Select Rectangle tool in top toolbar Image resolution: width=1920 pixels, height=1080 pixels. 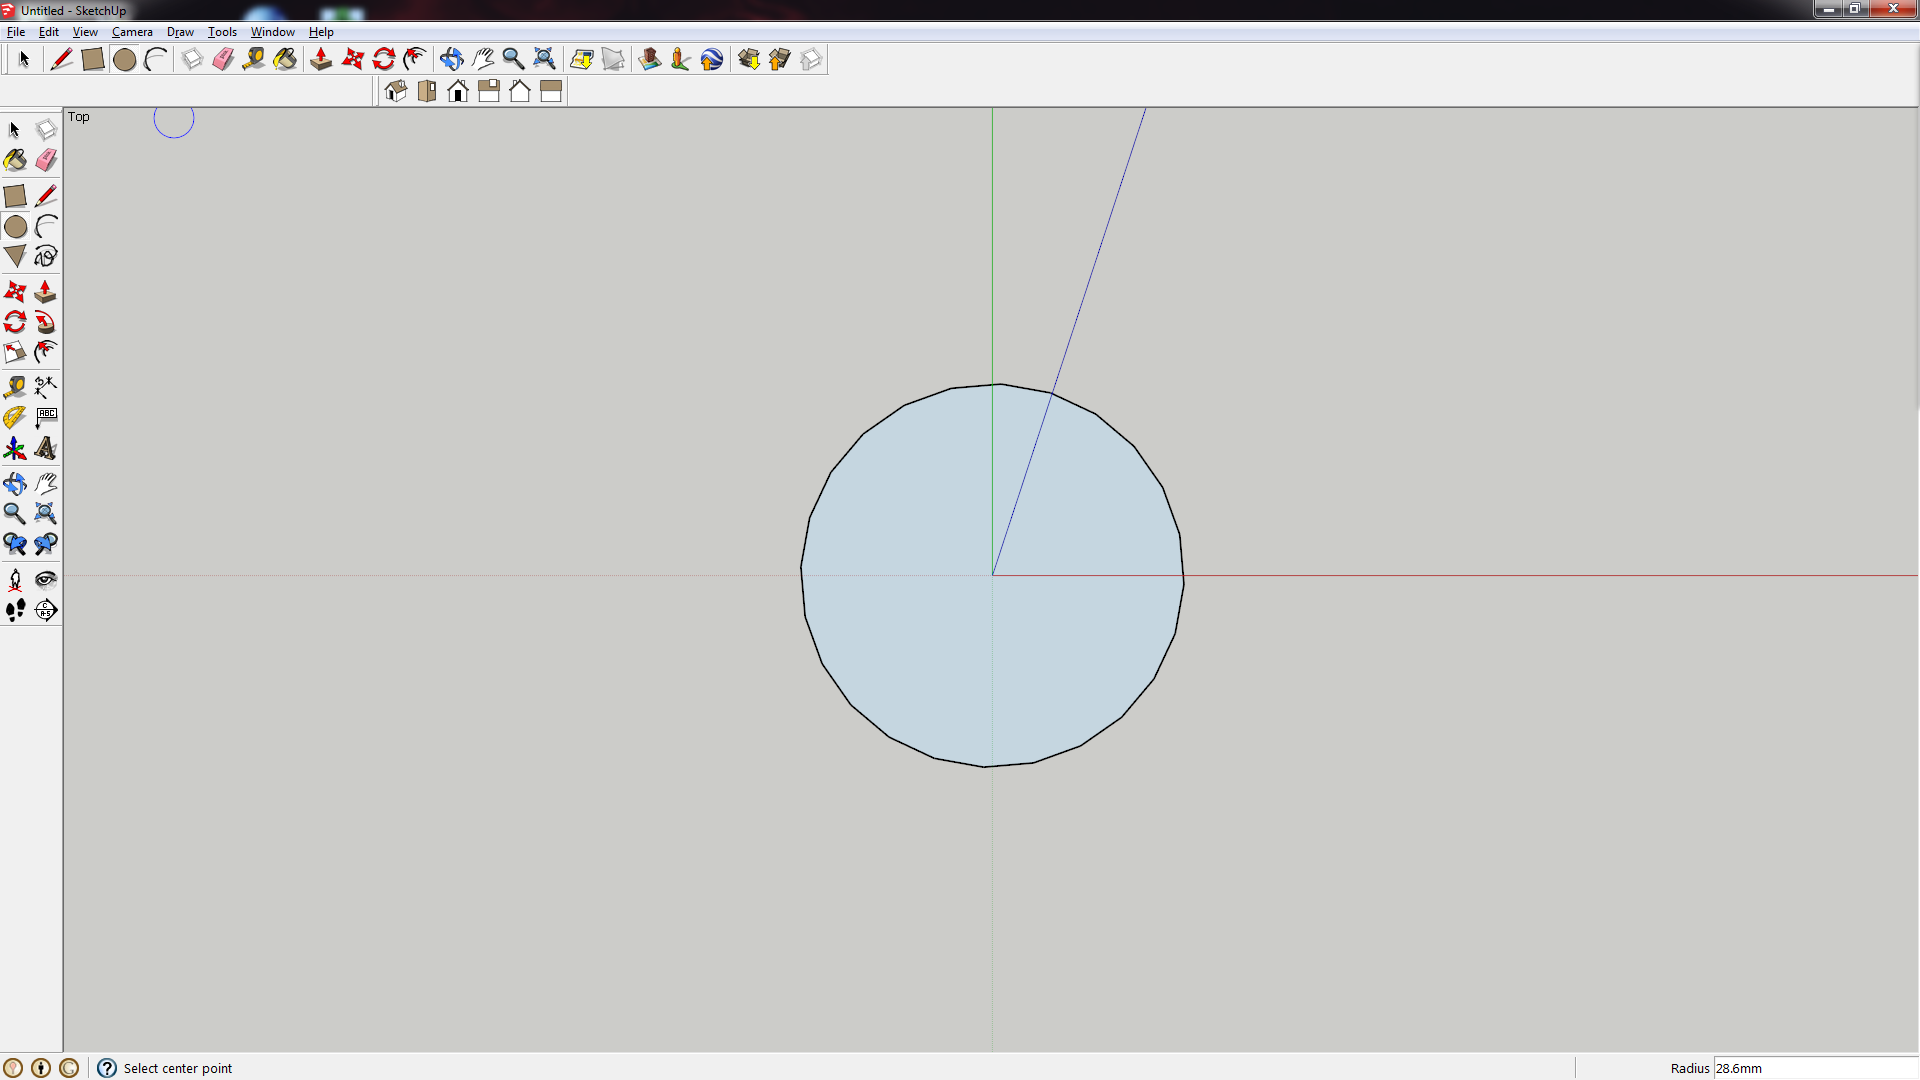coord(93,60)
